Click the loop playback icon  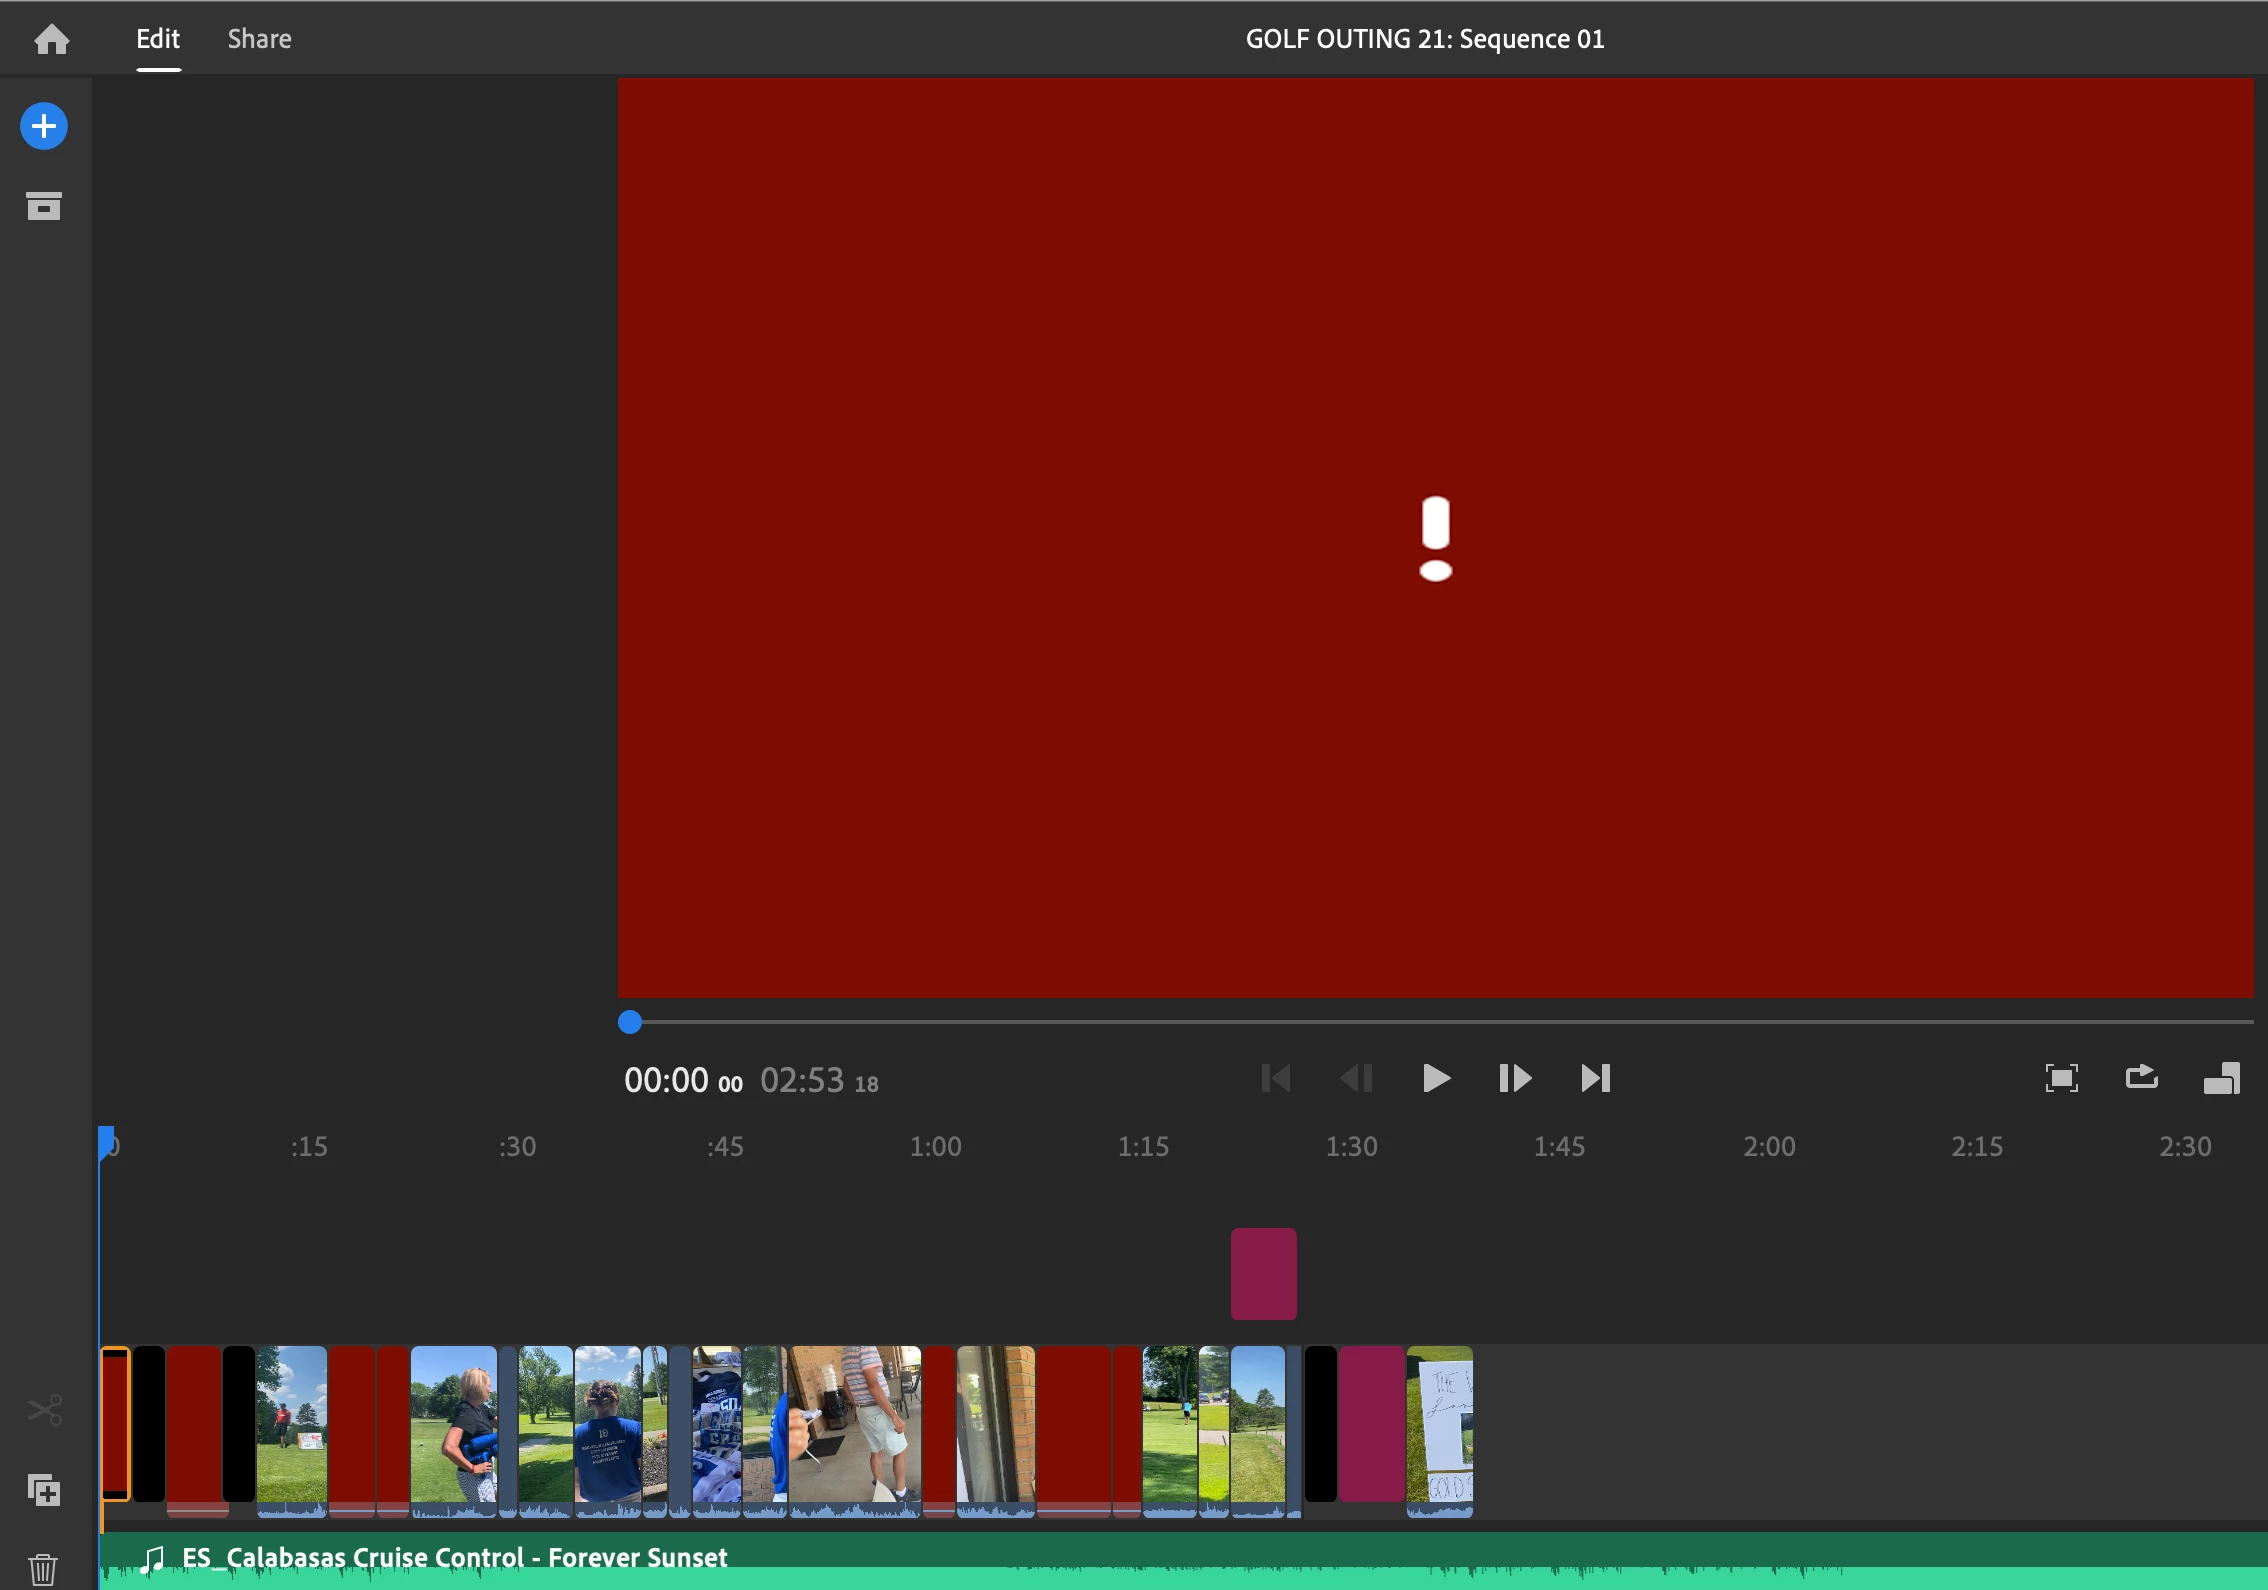tap(2141, 1078)
